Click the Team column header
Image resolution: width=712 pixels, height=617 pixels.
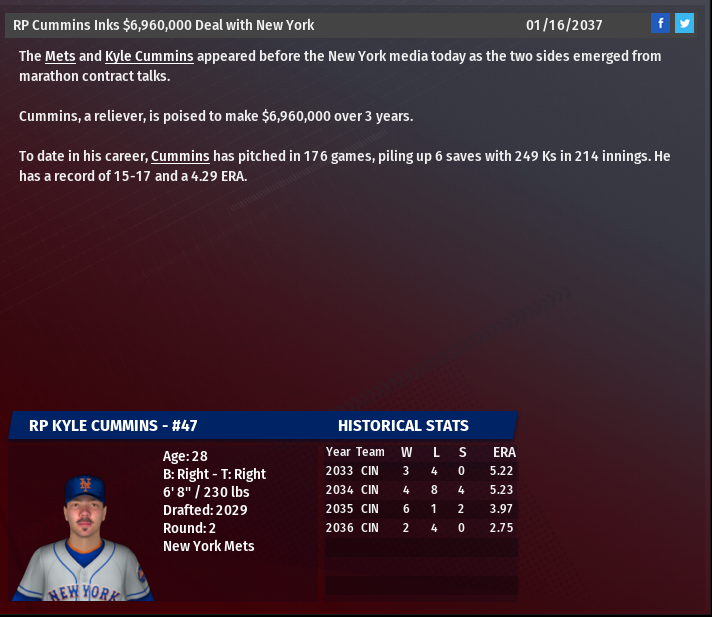(370, 452)
